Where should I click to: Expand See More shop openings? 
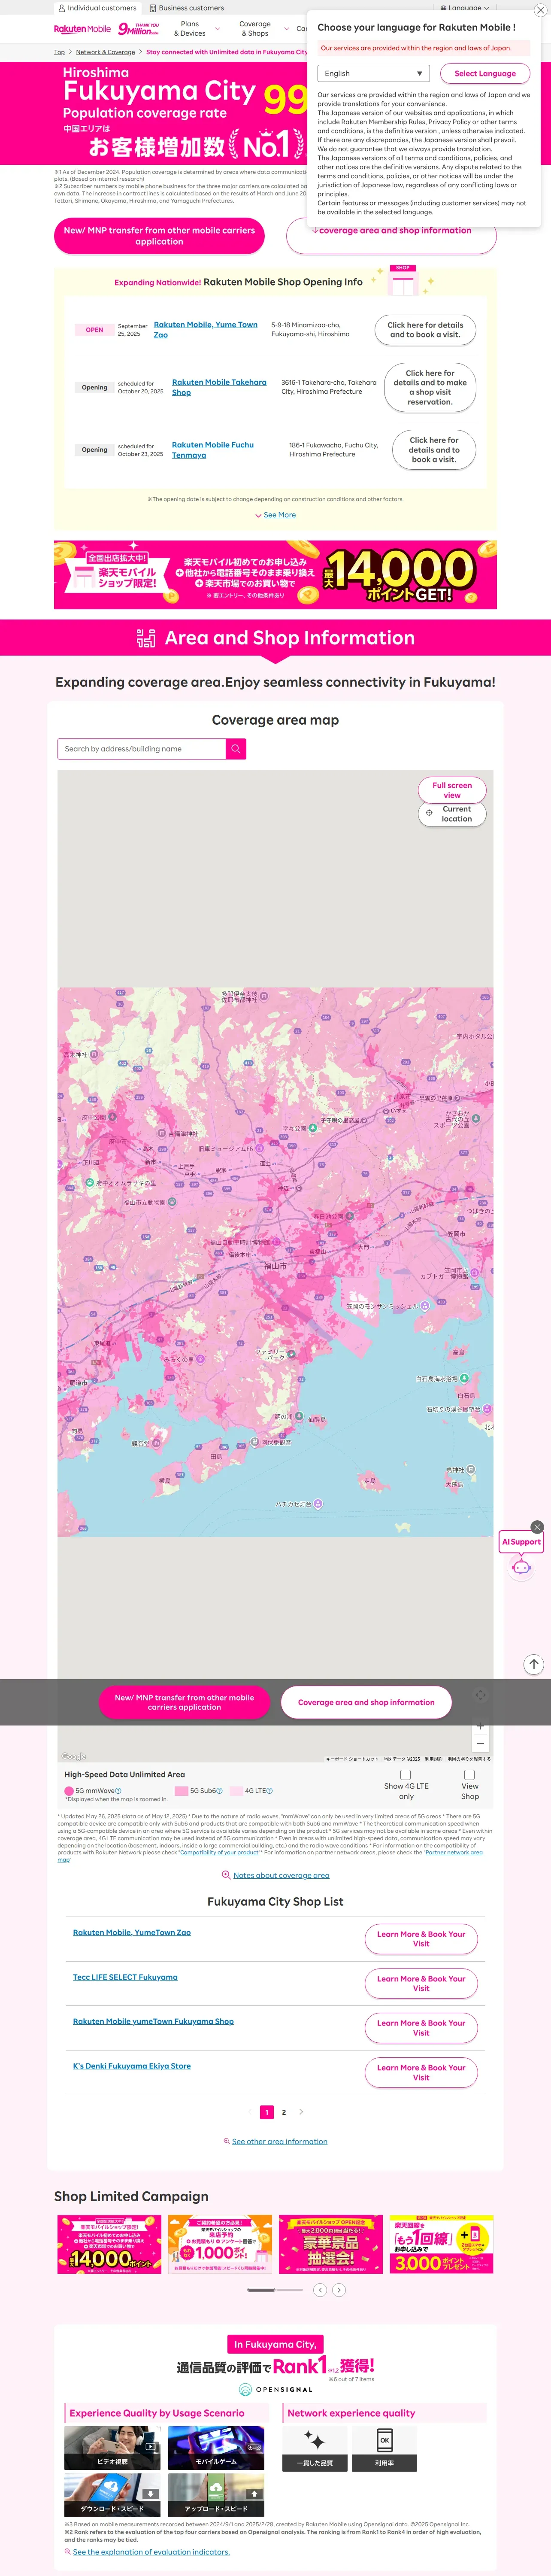[276, 515]
